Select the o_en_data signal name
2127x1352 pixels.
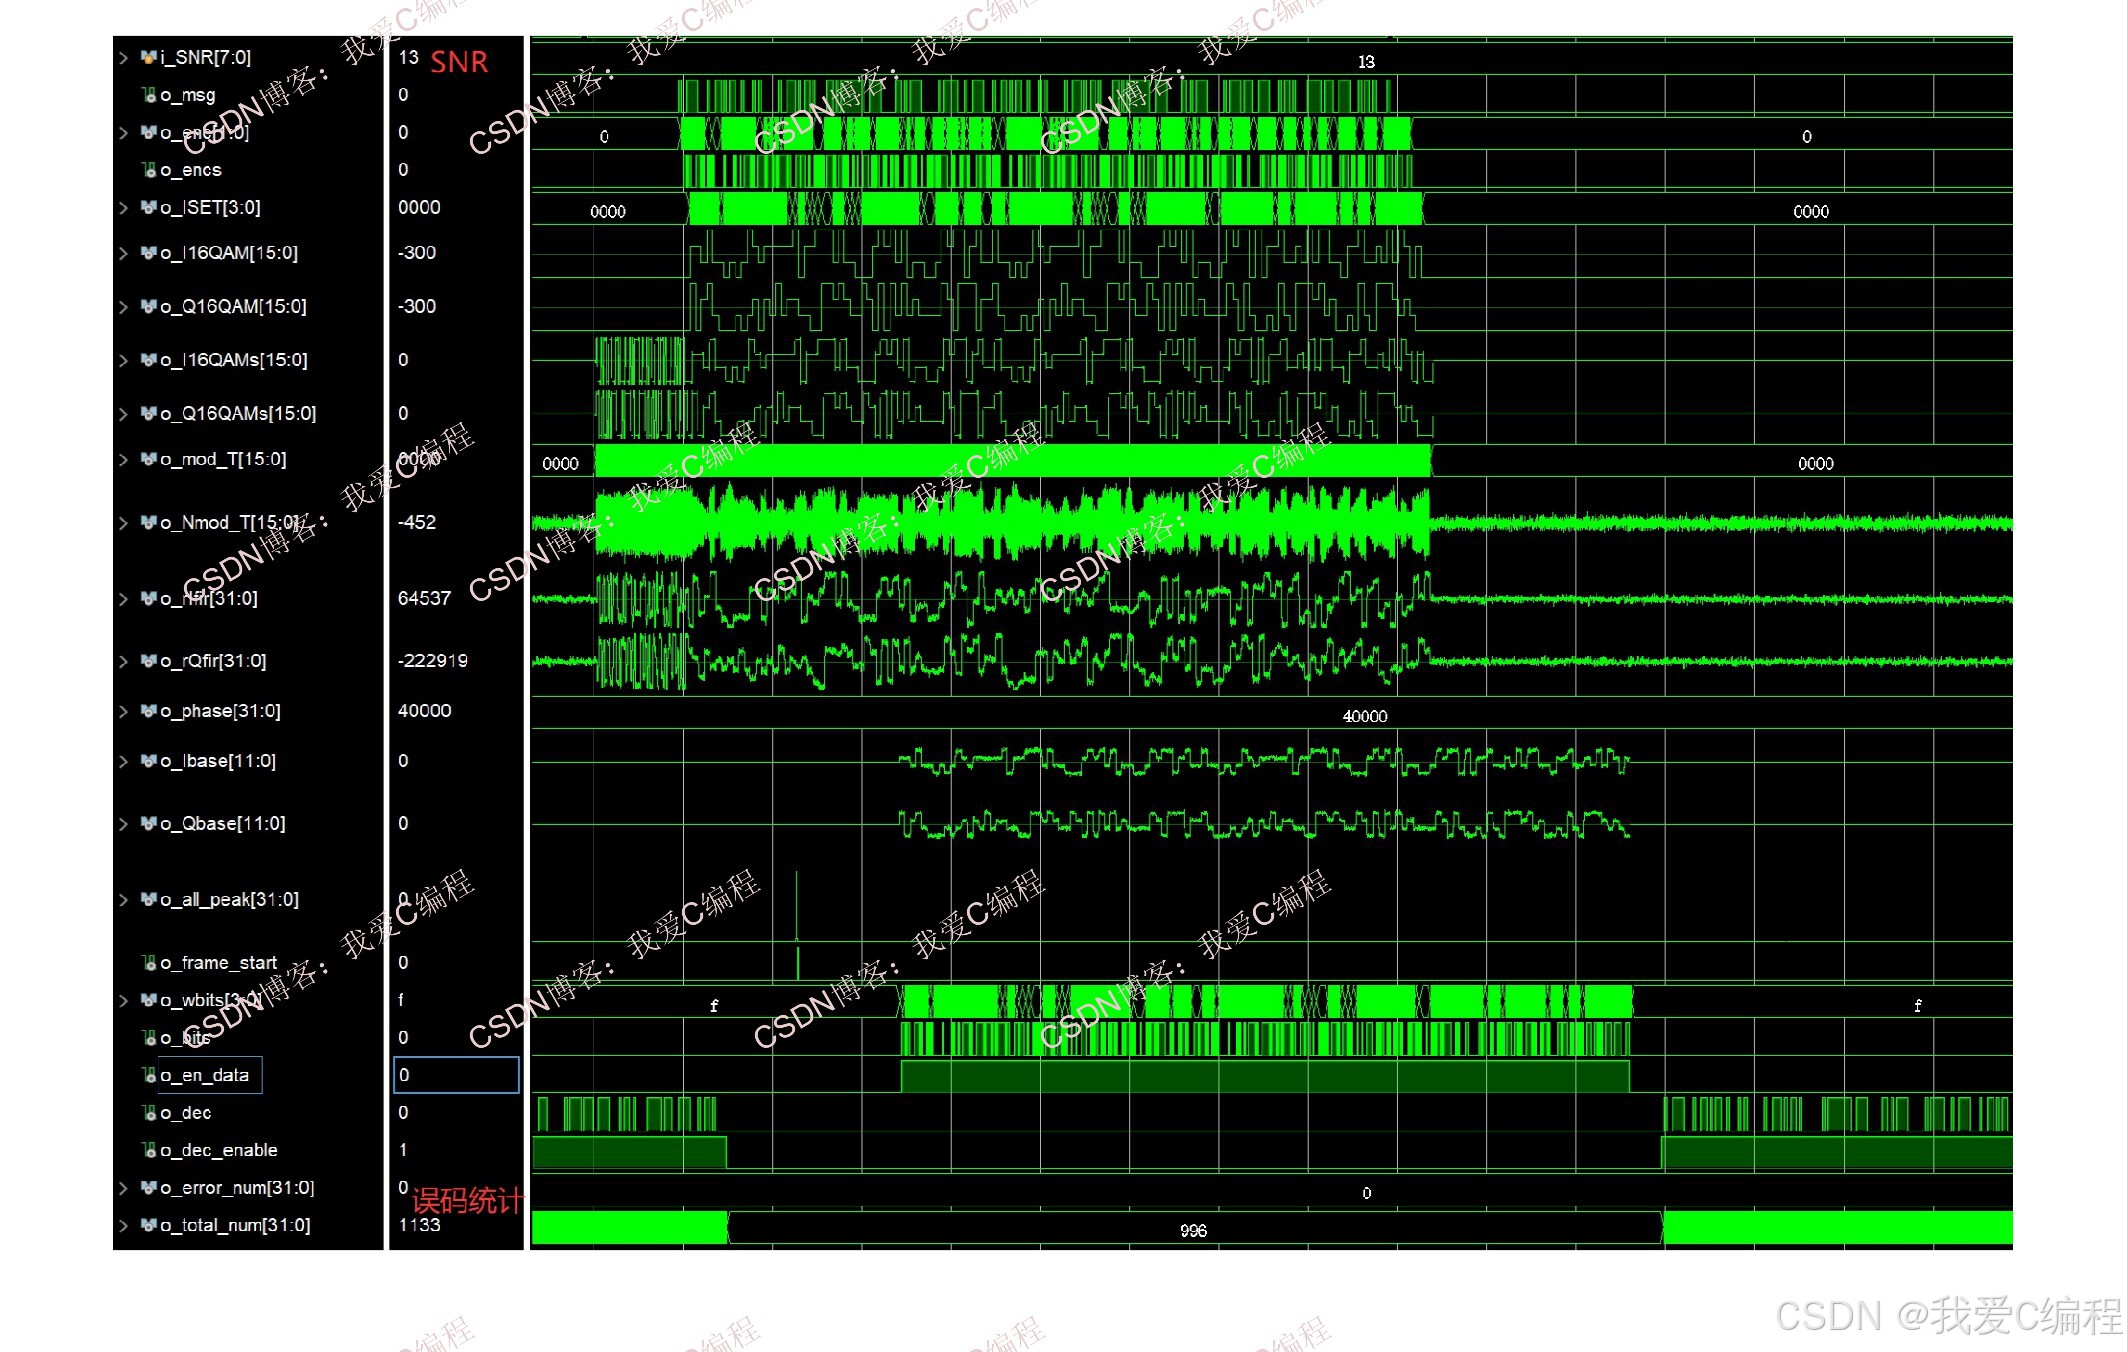tap(204, 1076)
